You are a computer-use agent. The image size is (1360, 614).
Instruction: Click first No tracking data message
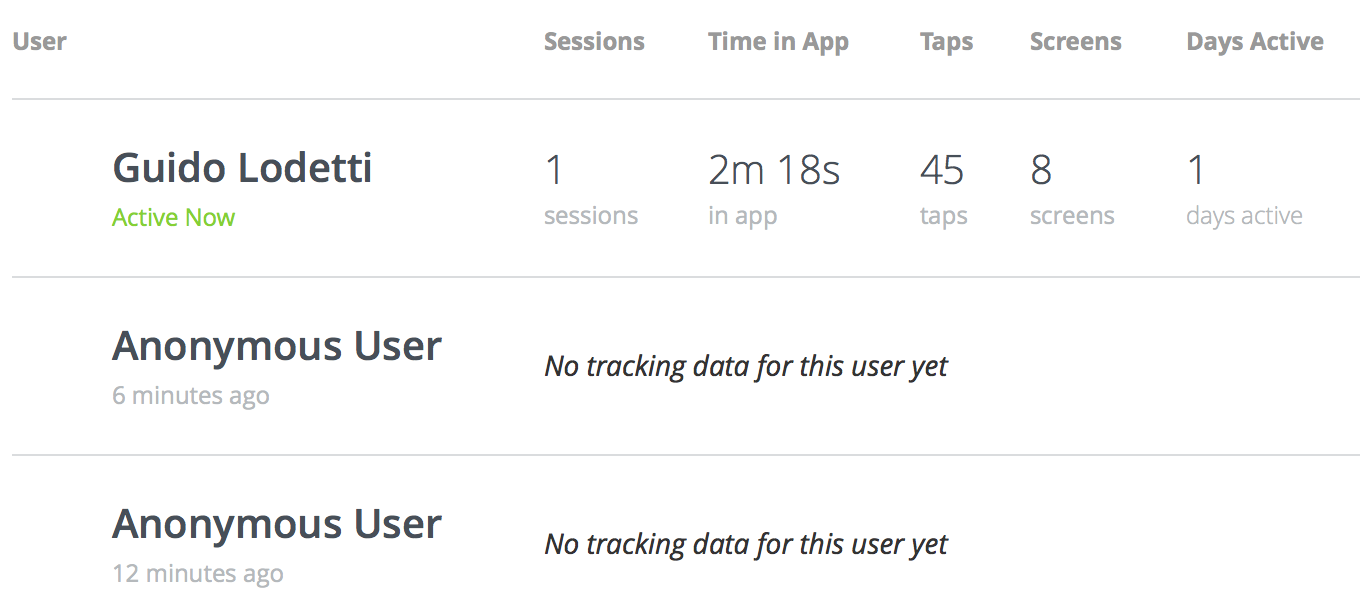pos(745,367)
